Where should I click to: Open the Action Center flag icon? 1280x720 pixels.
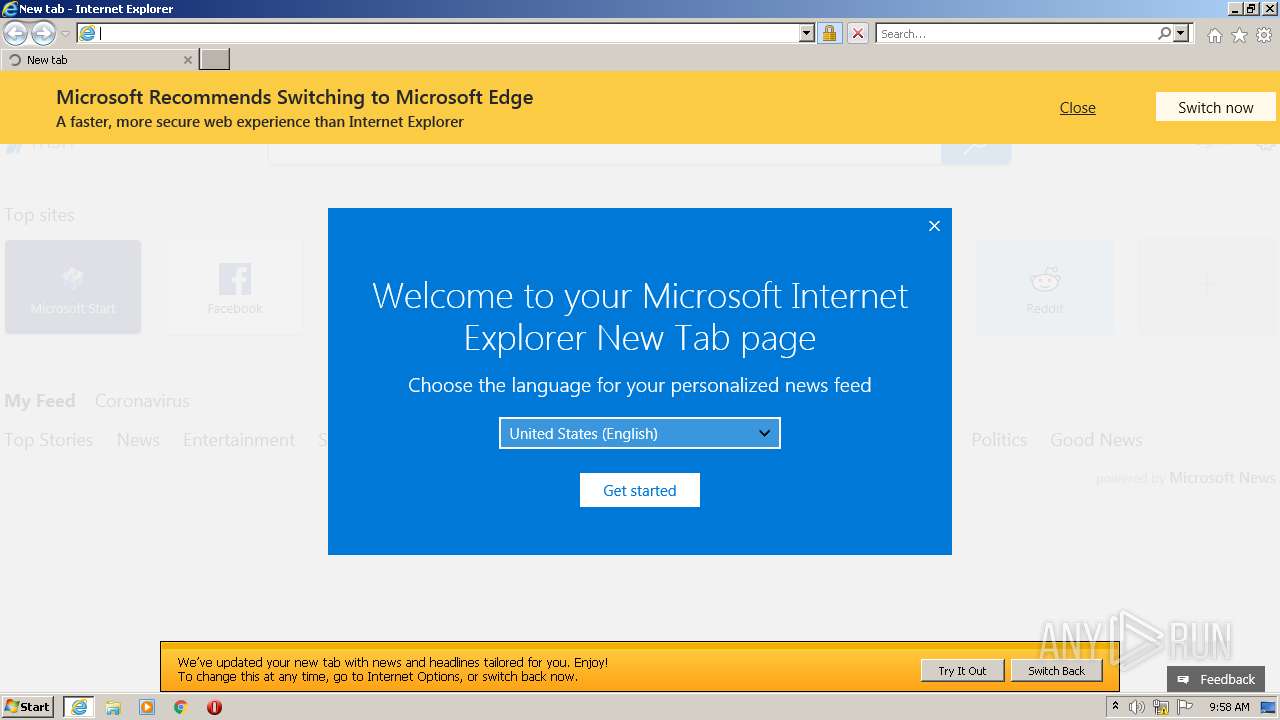[x=1185, y=707]
